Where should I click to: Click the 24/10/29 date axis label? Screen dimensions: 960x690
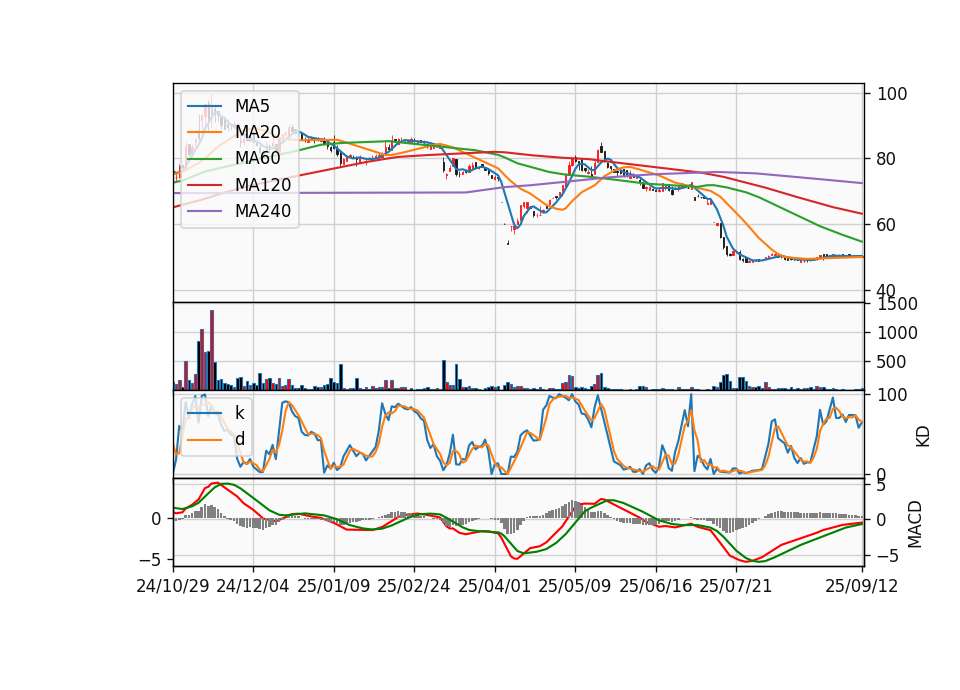pos(173,586)
